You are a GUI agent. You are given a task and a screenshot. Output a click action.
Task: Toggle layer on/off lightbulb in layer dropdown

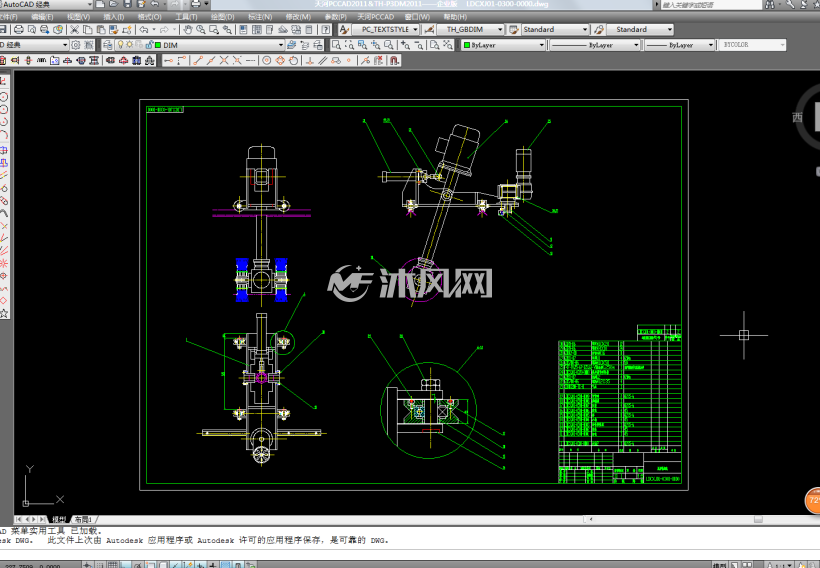(120, 45)
